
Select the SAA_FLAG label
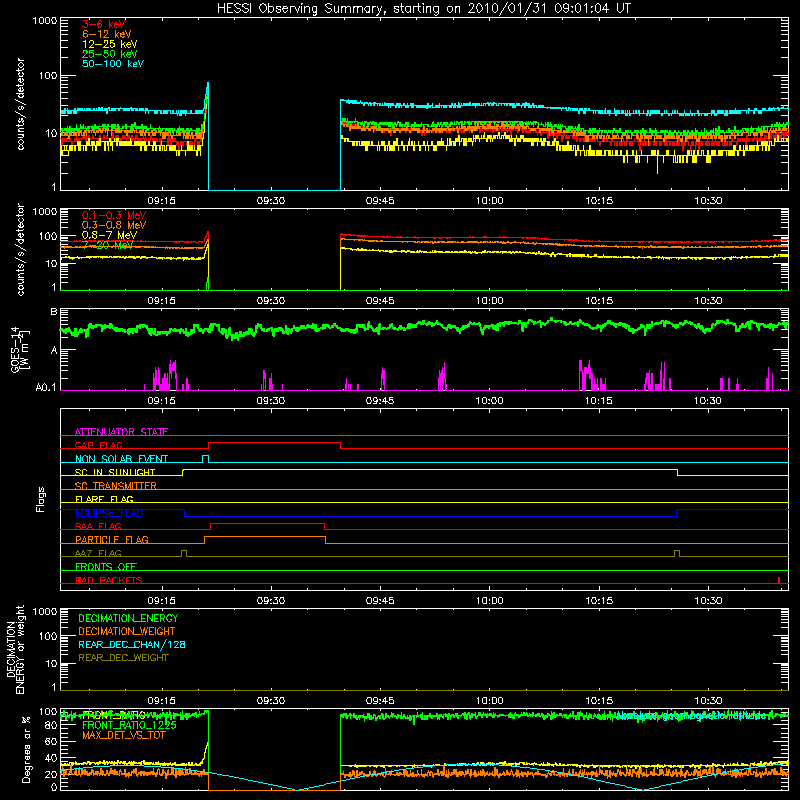click(x=98, y=526)
